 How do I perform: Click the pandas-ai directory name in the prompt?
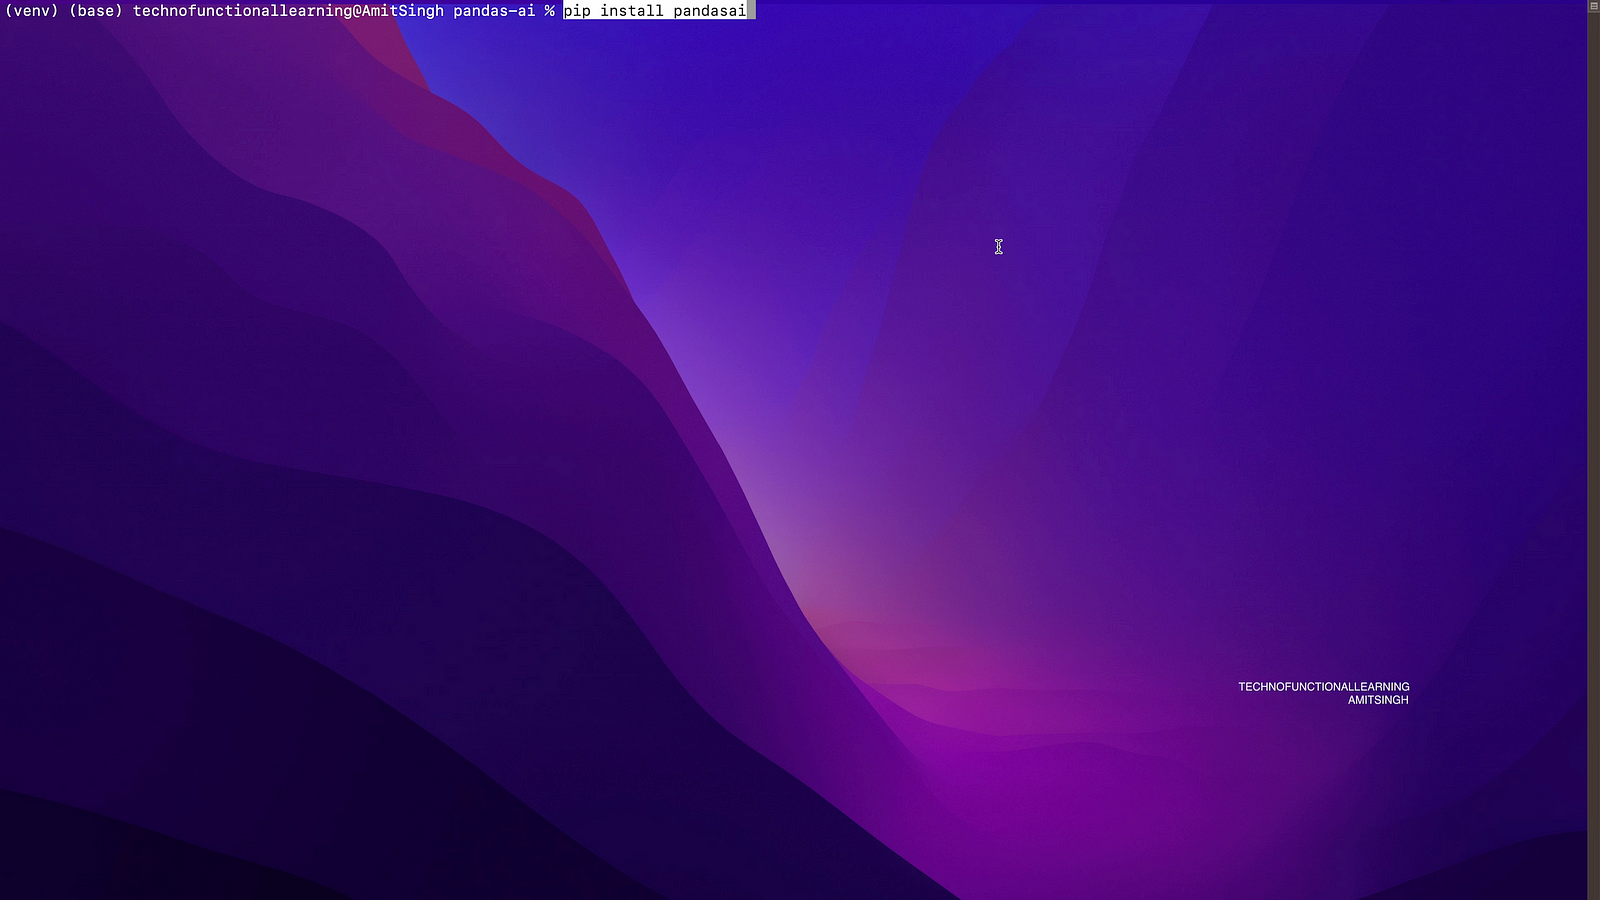pyautogui.click(x=494, y=11)
